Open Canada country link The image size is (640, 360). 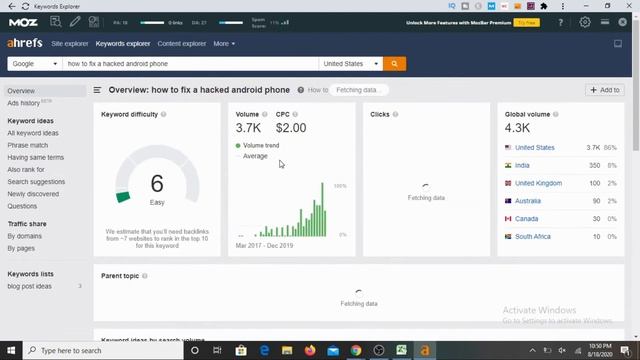tap(527, 219)
